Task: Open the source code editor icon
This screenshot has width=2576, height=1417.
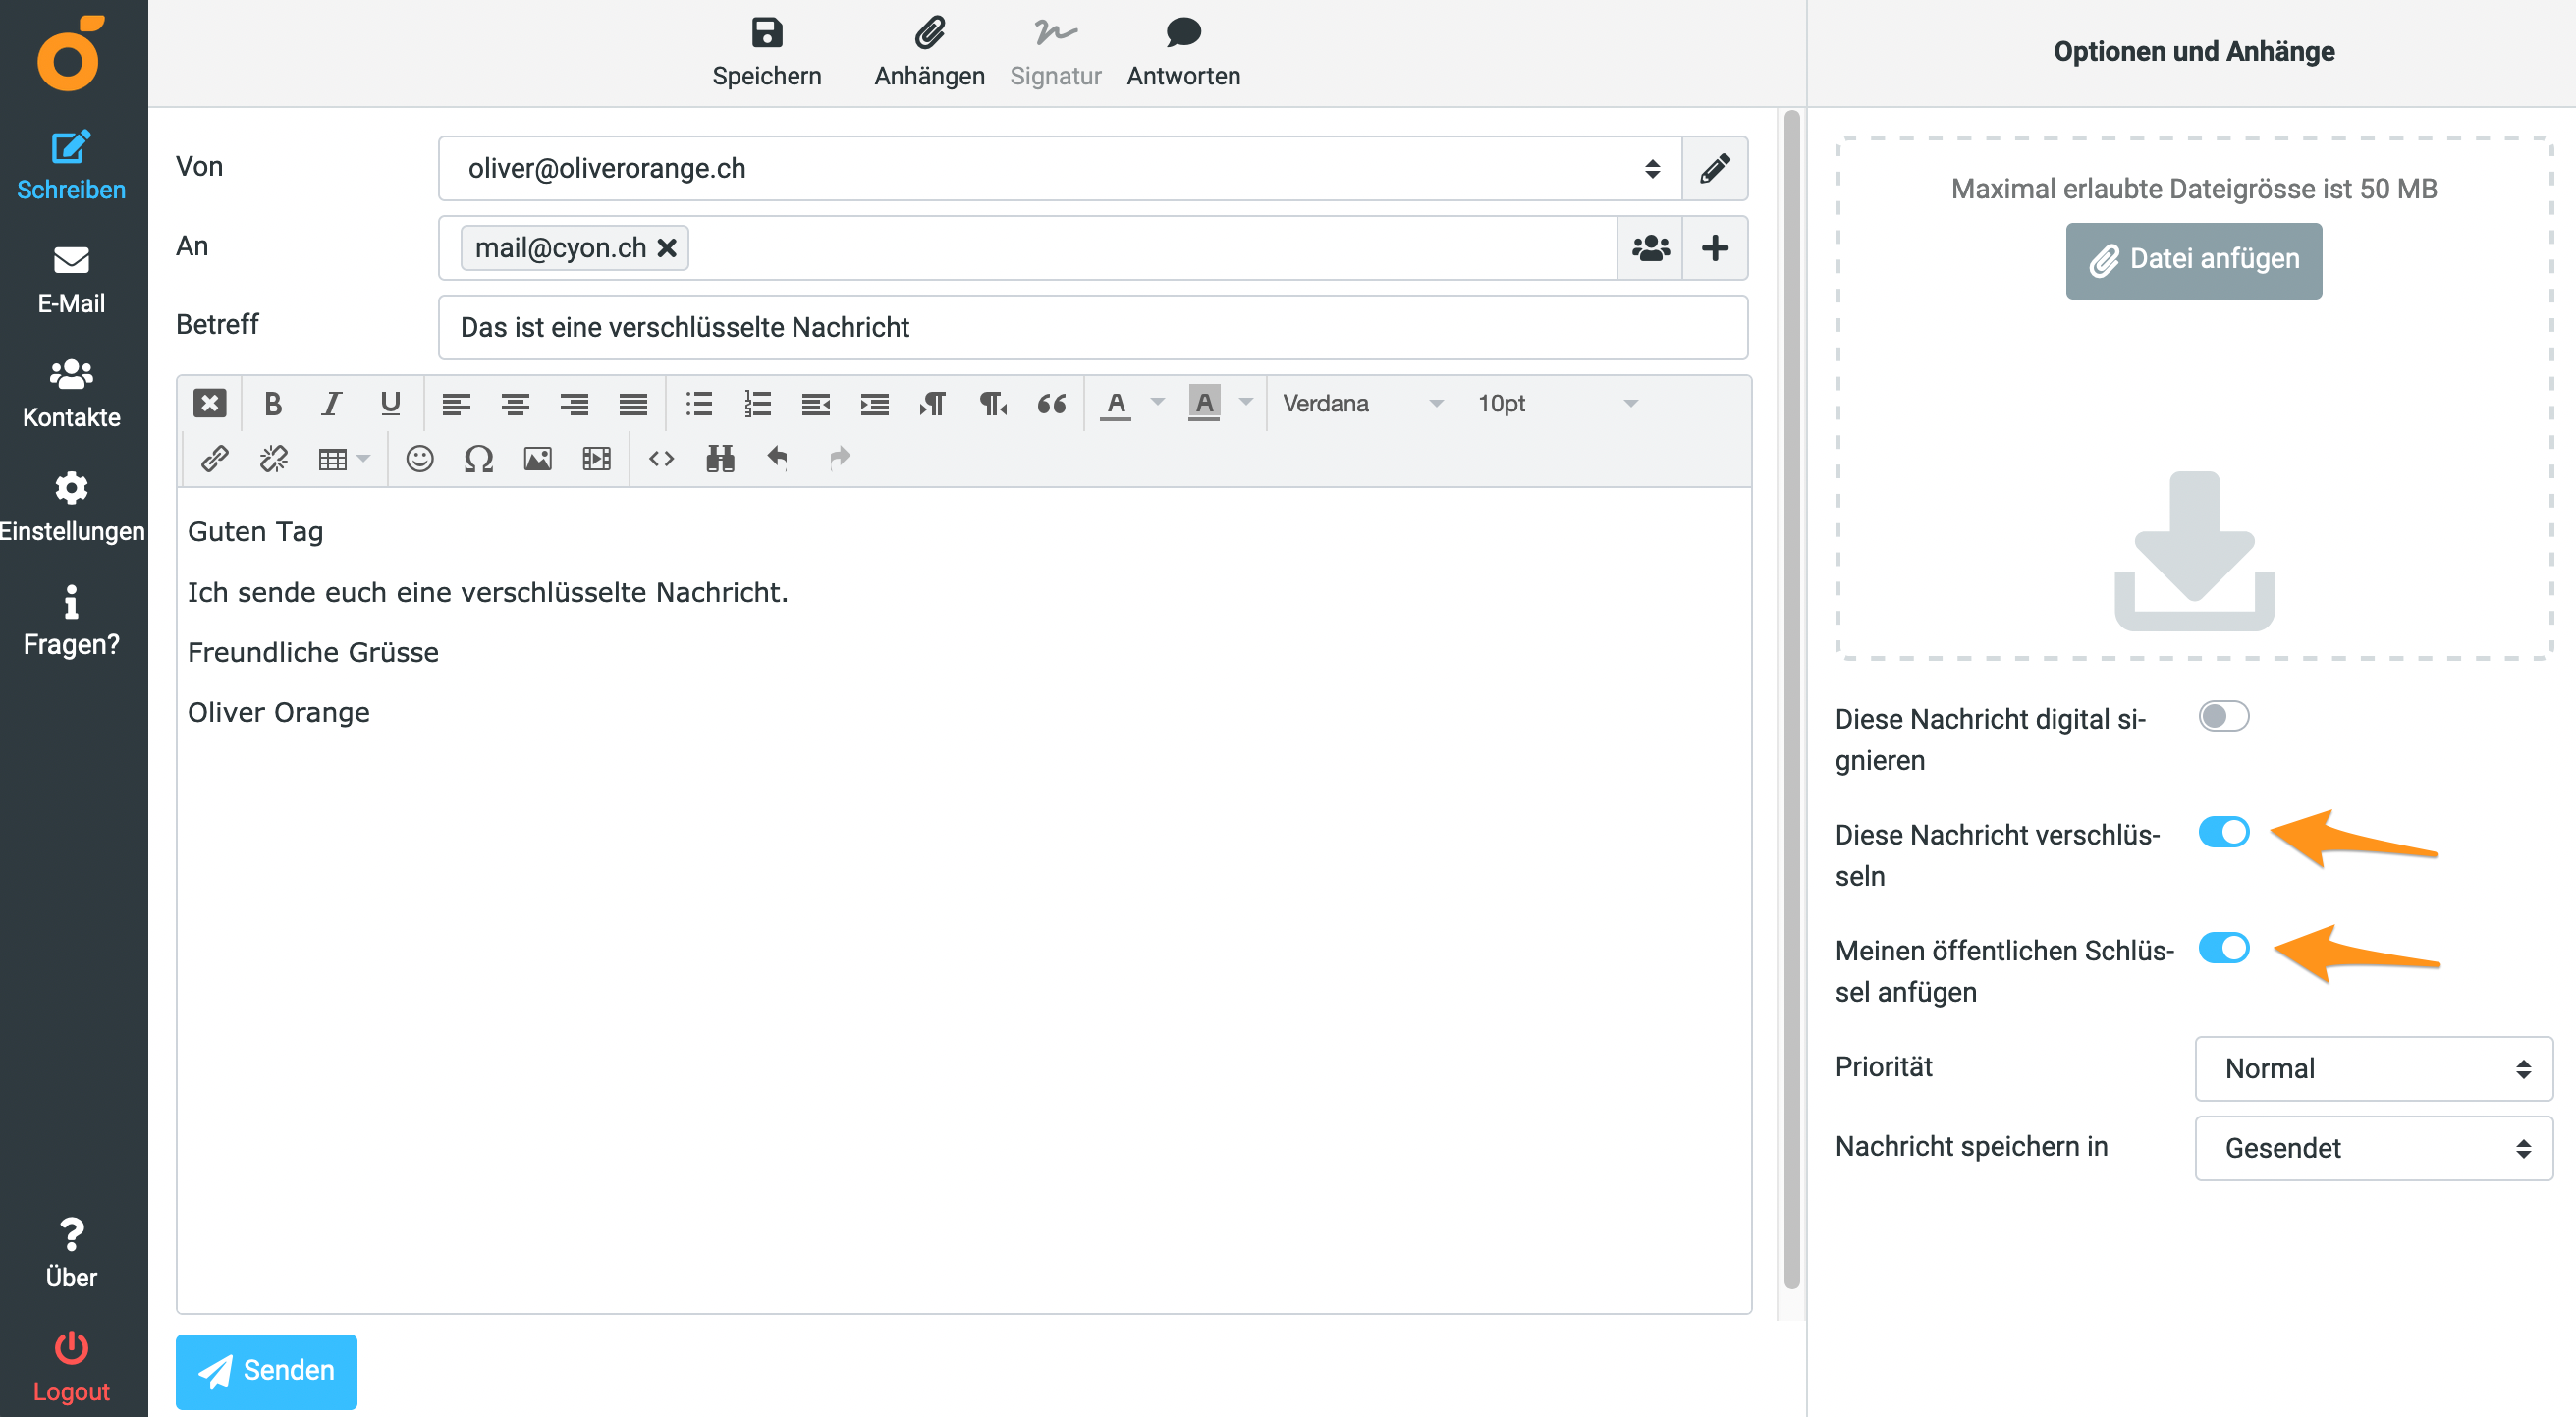Action: [x=661, y=458]
